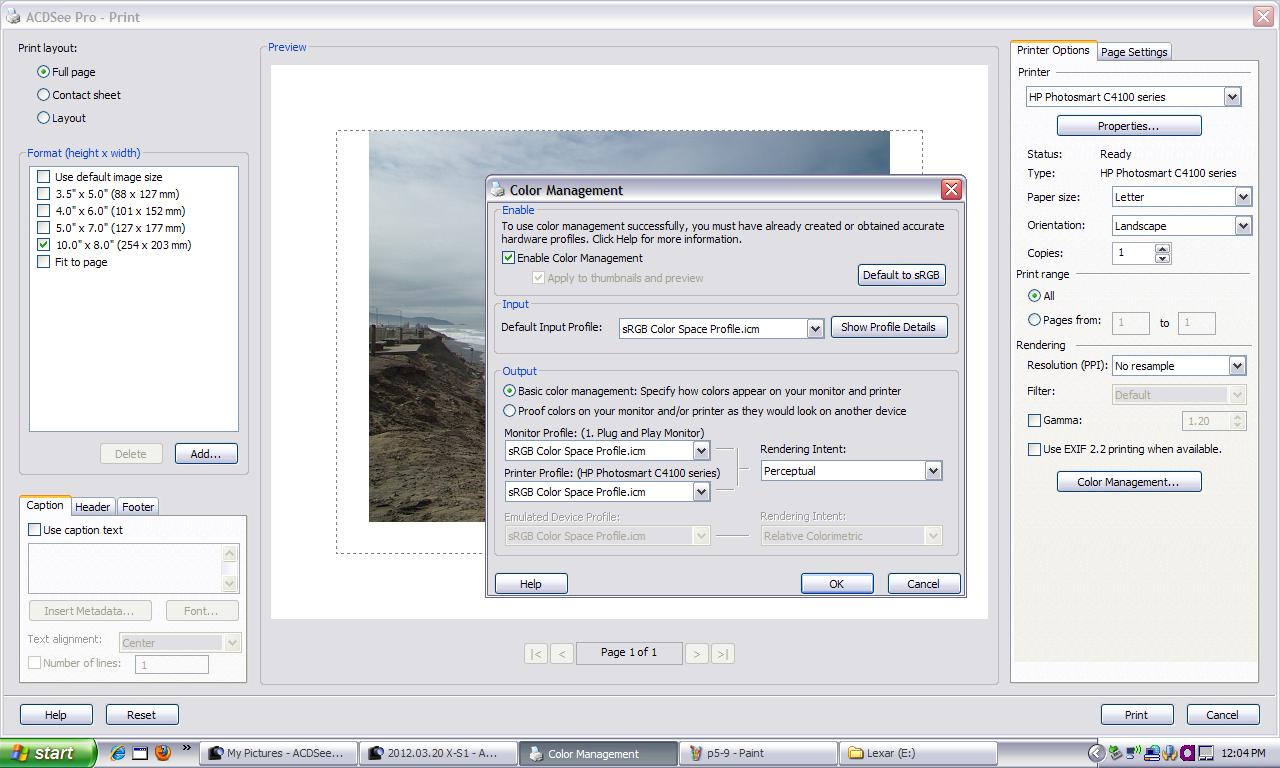The image size is (1280, 768).
Task: Expand hidden system tray icons
Action: click(1096, 753)
